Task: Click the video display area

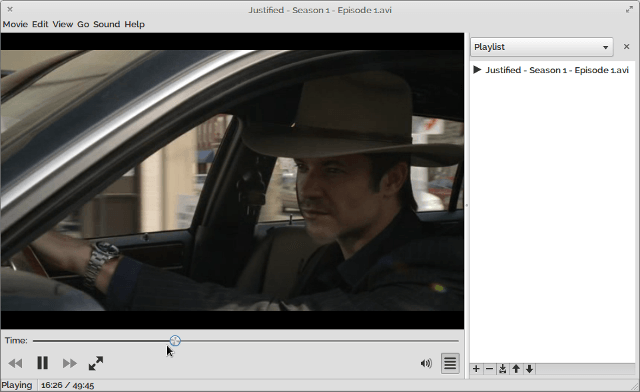Action: pos(232,181)
